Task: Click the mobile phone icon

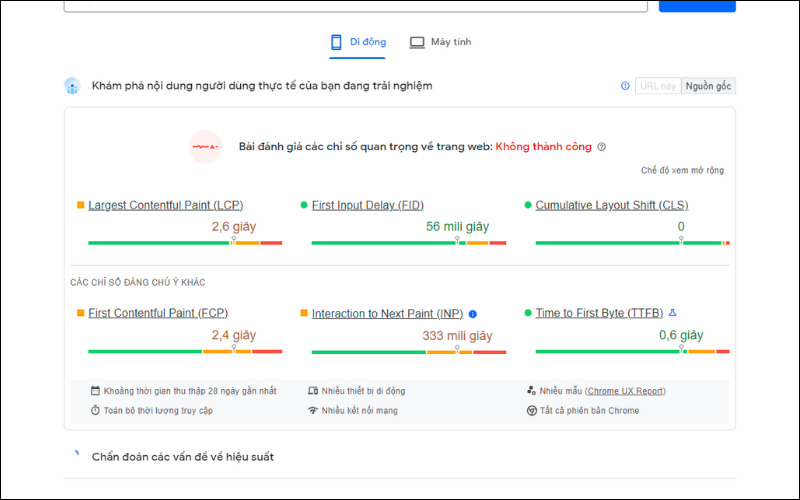Action: click(336, 42)
